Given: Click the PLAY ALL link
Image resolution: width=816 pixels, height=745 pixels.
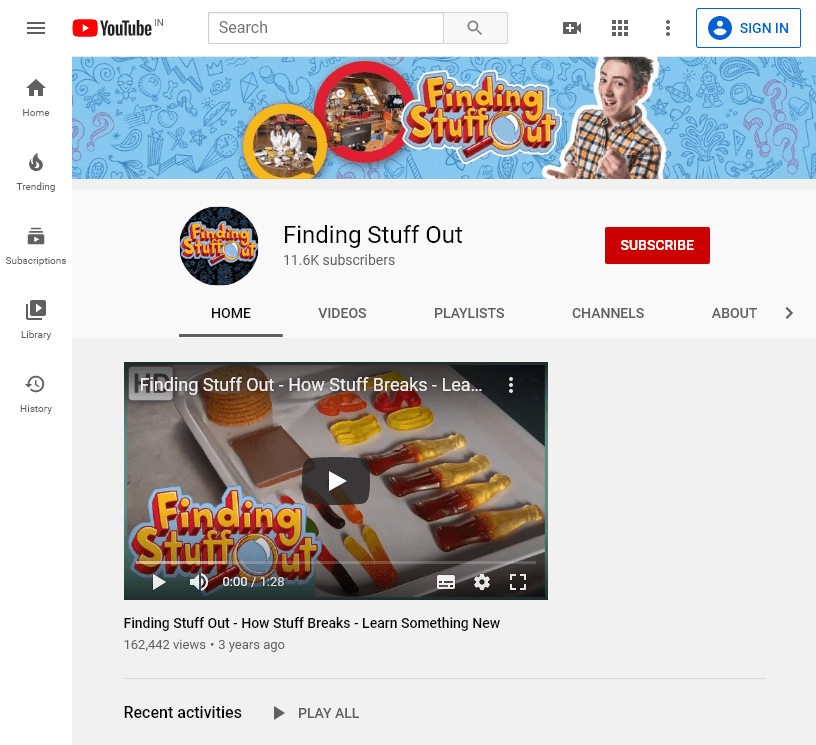Looking at the screenshot, I should (328, 713).
